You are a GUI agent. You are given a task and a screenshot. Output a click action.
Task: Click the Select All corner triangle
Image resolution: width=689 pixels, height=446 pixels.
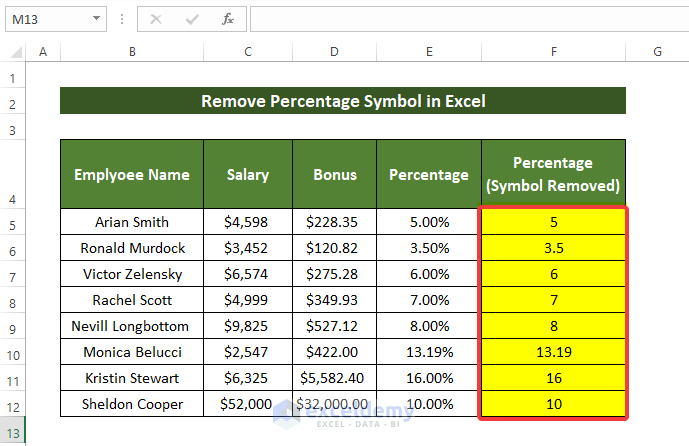(x=13, y=51)
